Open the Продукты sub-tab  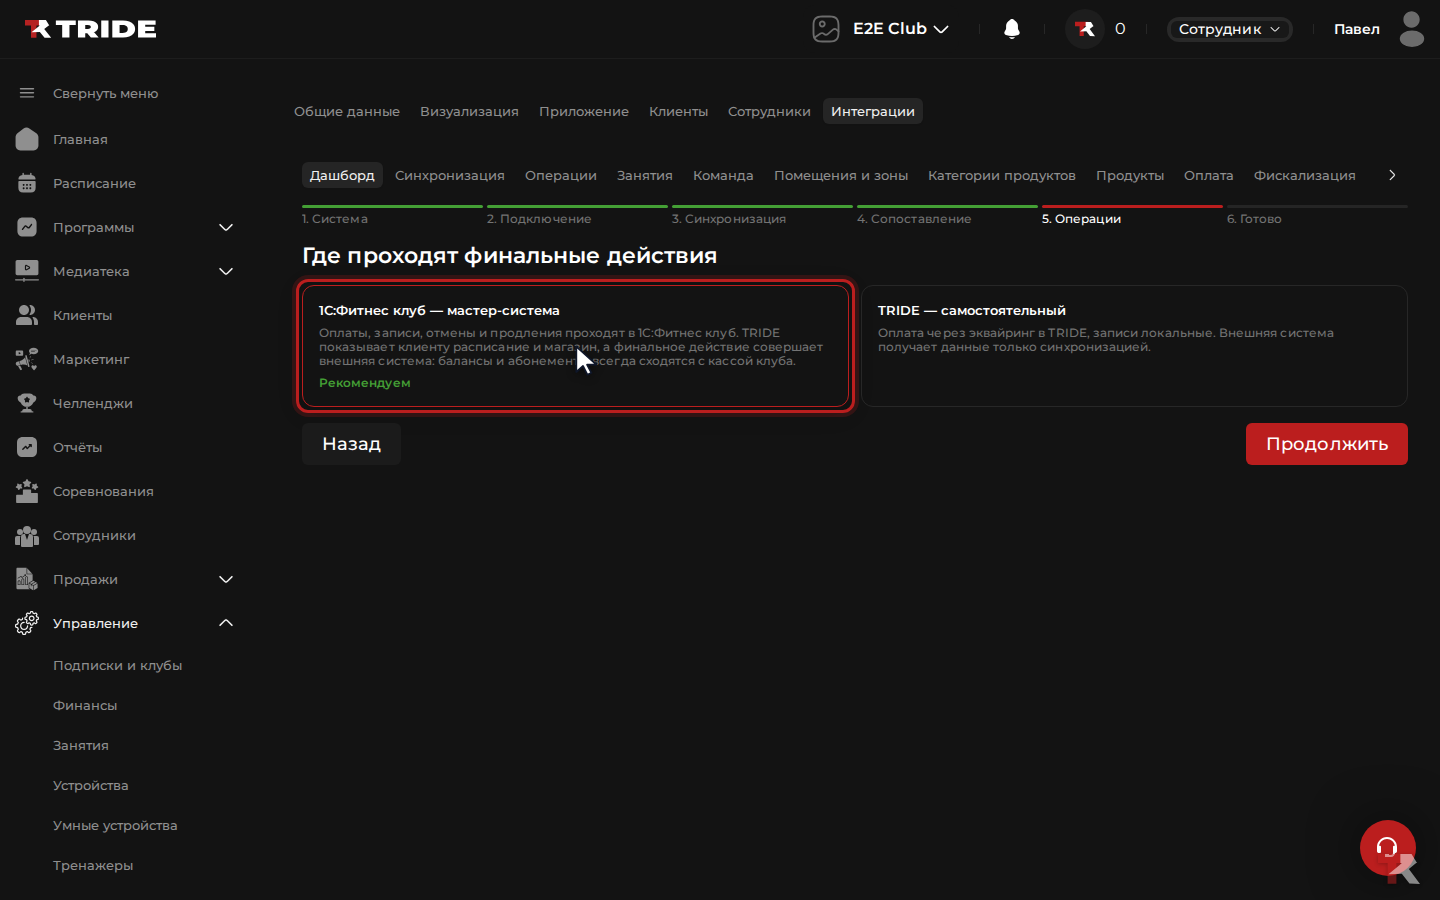(x=1130, y=175)
